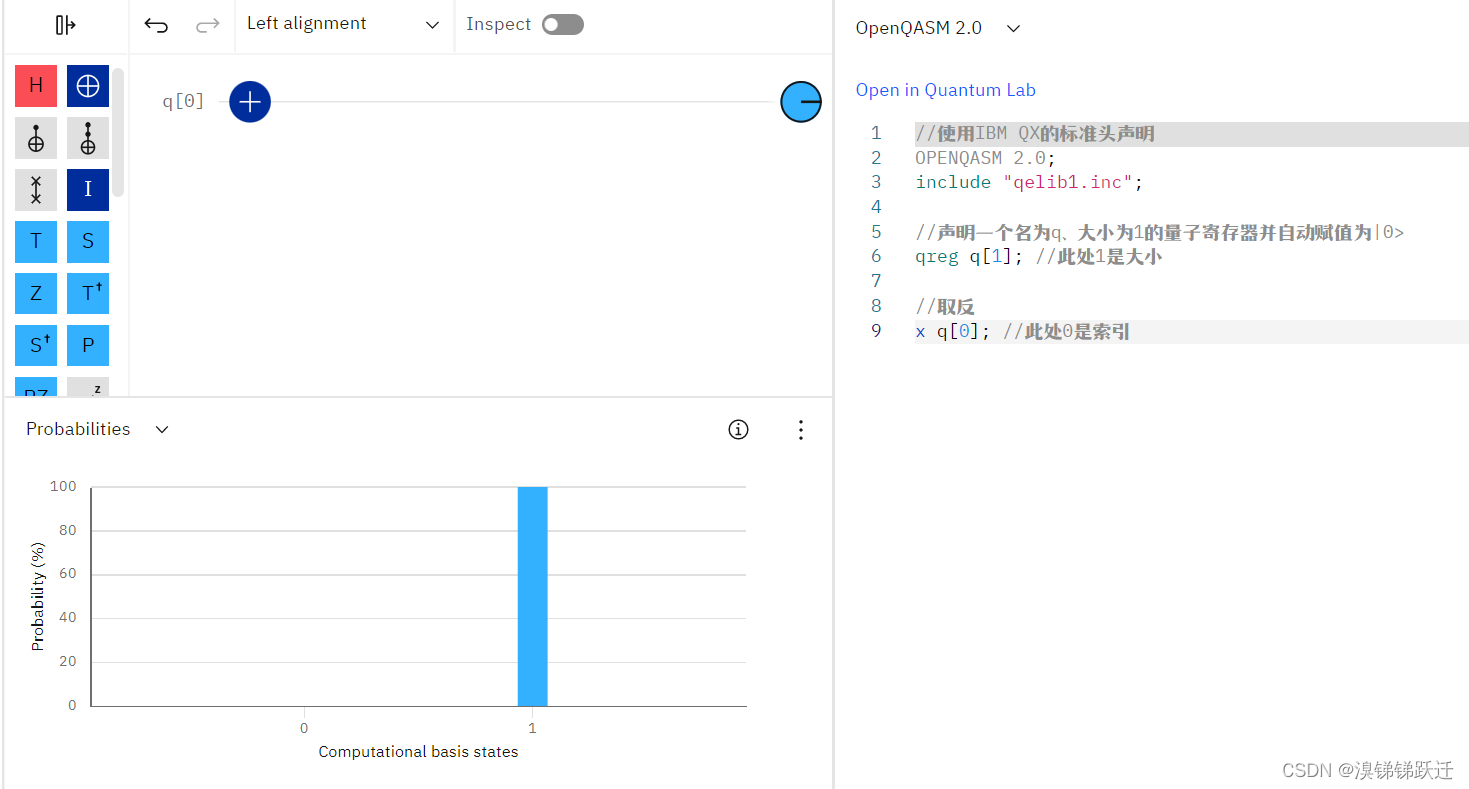Click the plus button on the q[0] wire

pos(249,101)
